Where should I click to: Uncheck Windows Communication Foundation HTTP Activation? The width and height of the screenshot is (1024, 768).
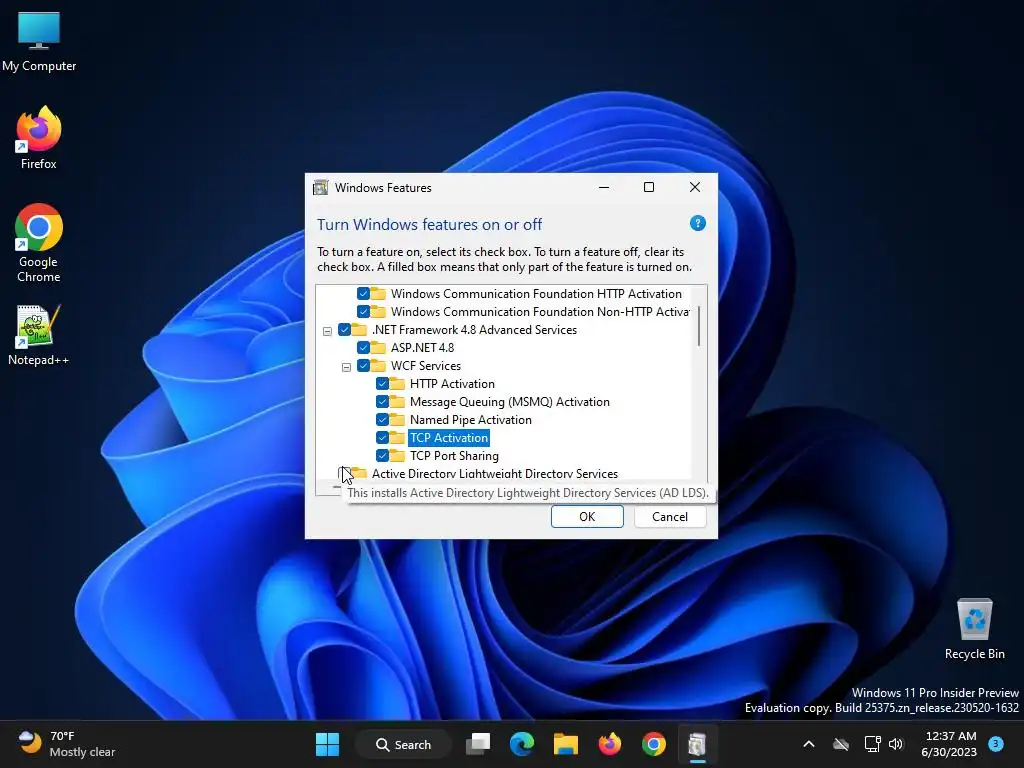[363, 294]
